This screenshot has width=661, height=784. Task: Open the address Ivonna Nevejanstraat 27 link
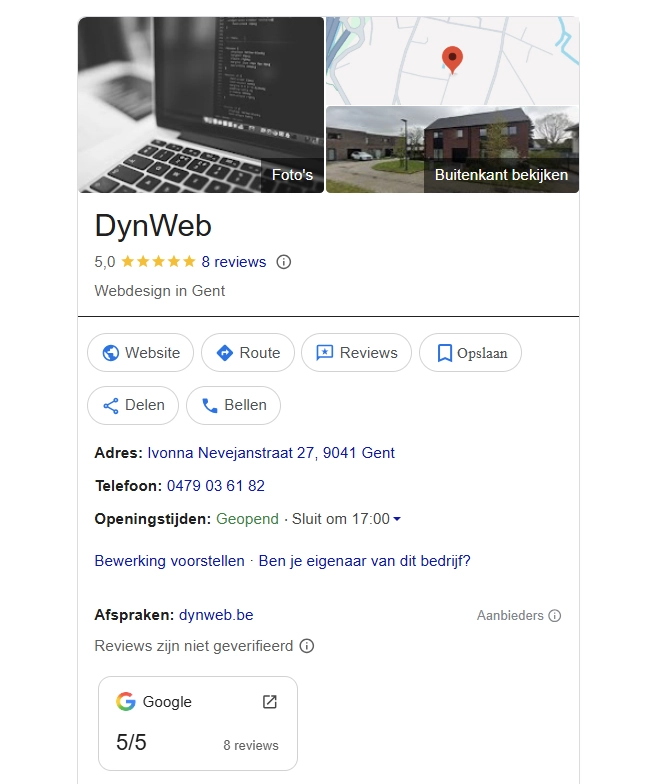pos(270,453)
